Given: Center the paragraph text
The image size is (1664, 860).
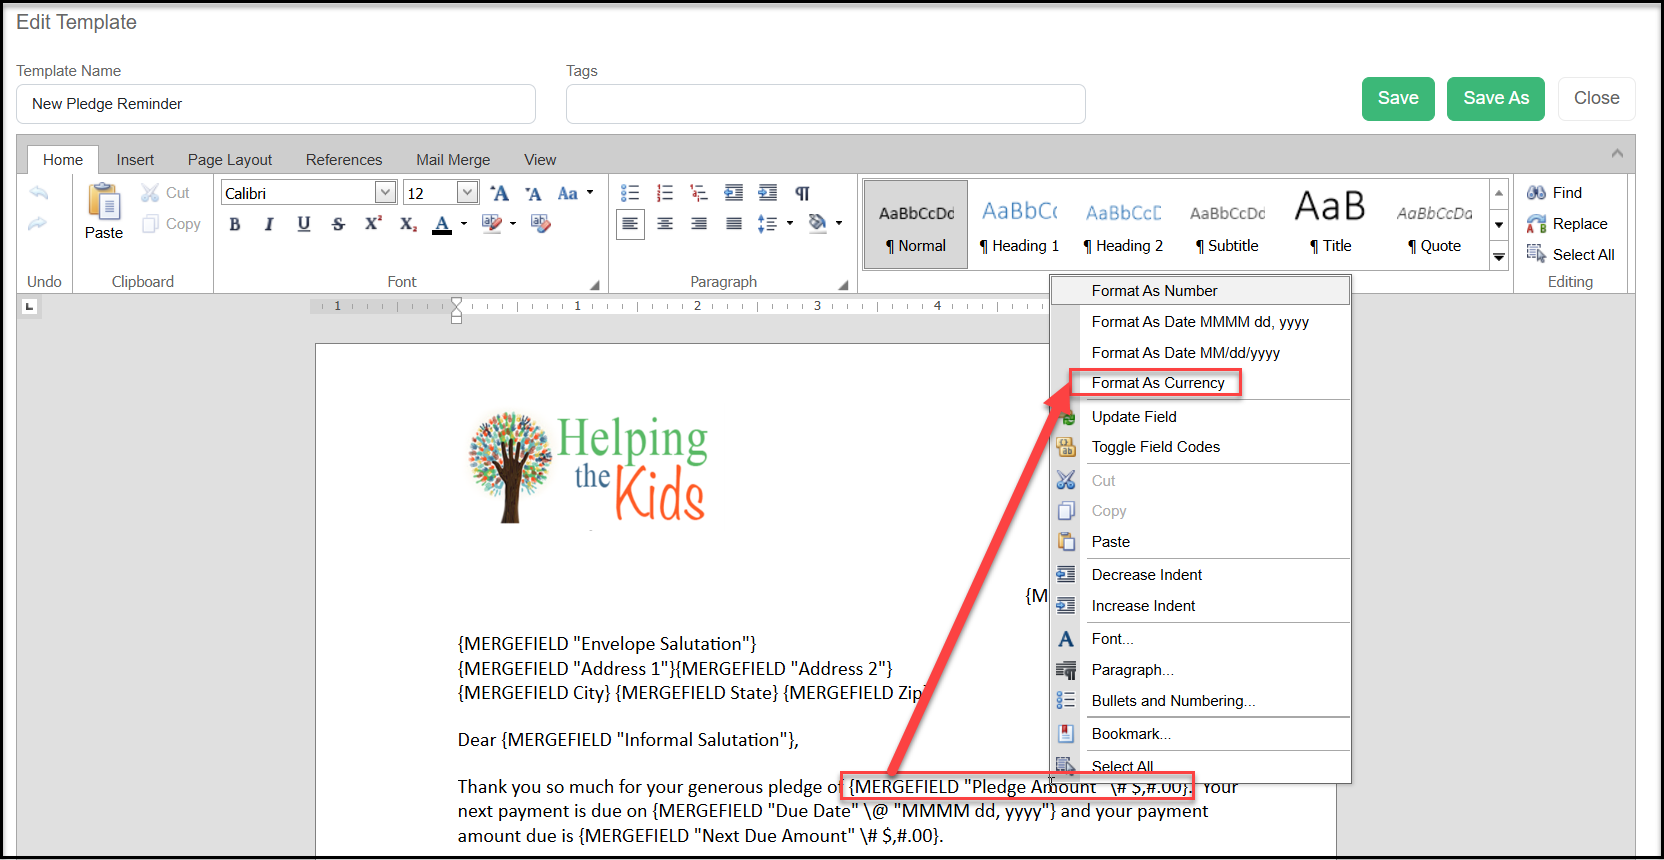Looking at the screenshot, I should [x=665, y=224].
